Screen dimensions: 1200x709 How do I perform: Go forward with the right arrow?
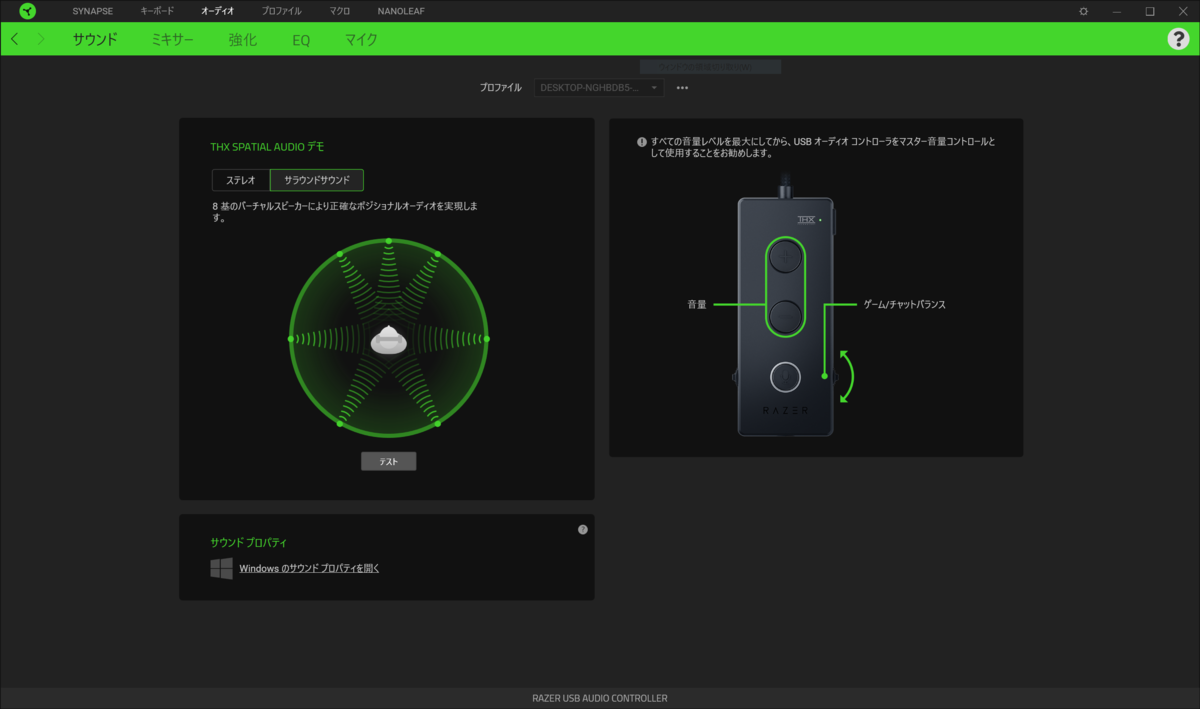point(41,39)
